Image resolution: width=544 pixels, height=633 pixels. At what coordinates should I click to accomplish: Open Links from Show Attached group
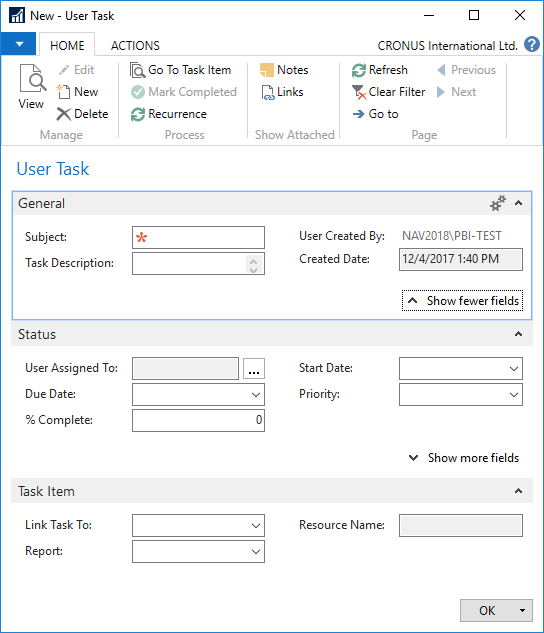coord(282,92)
